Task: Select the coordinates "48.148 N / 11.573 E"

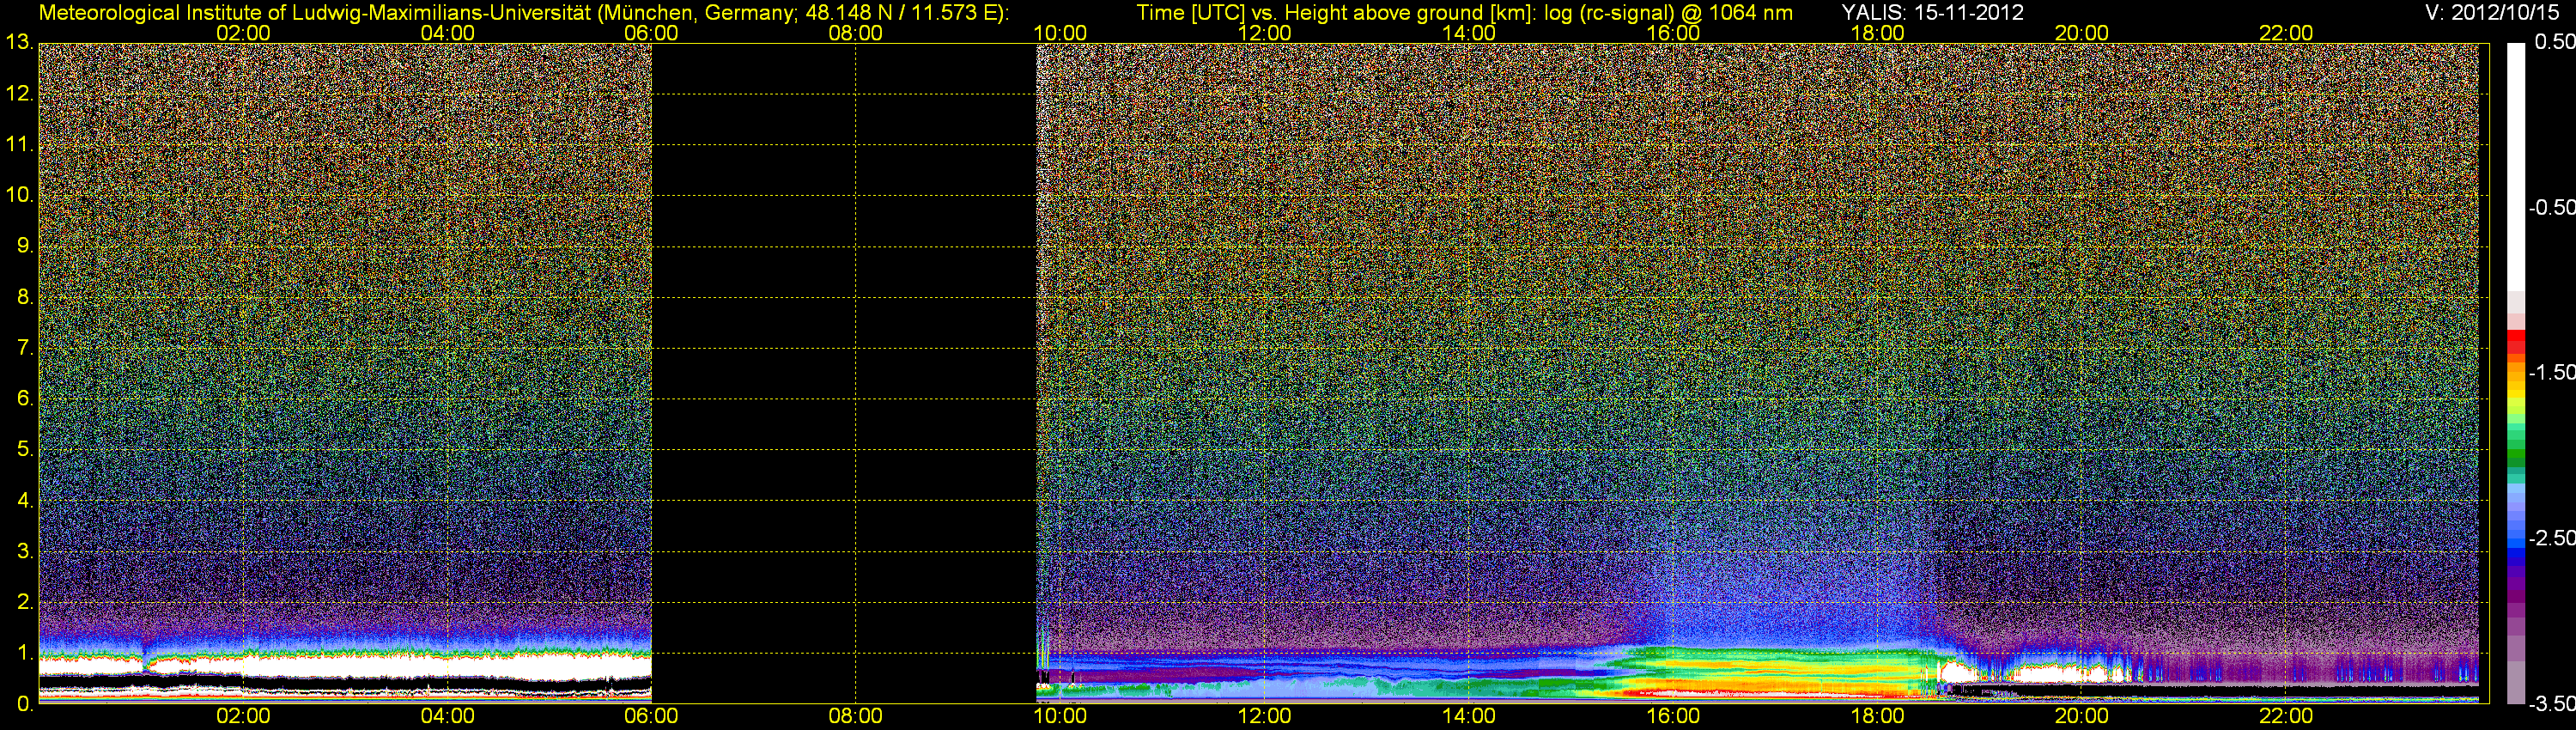Action: (900, 13)
